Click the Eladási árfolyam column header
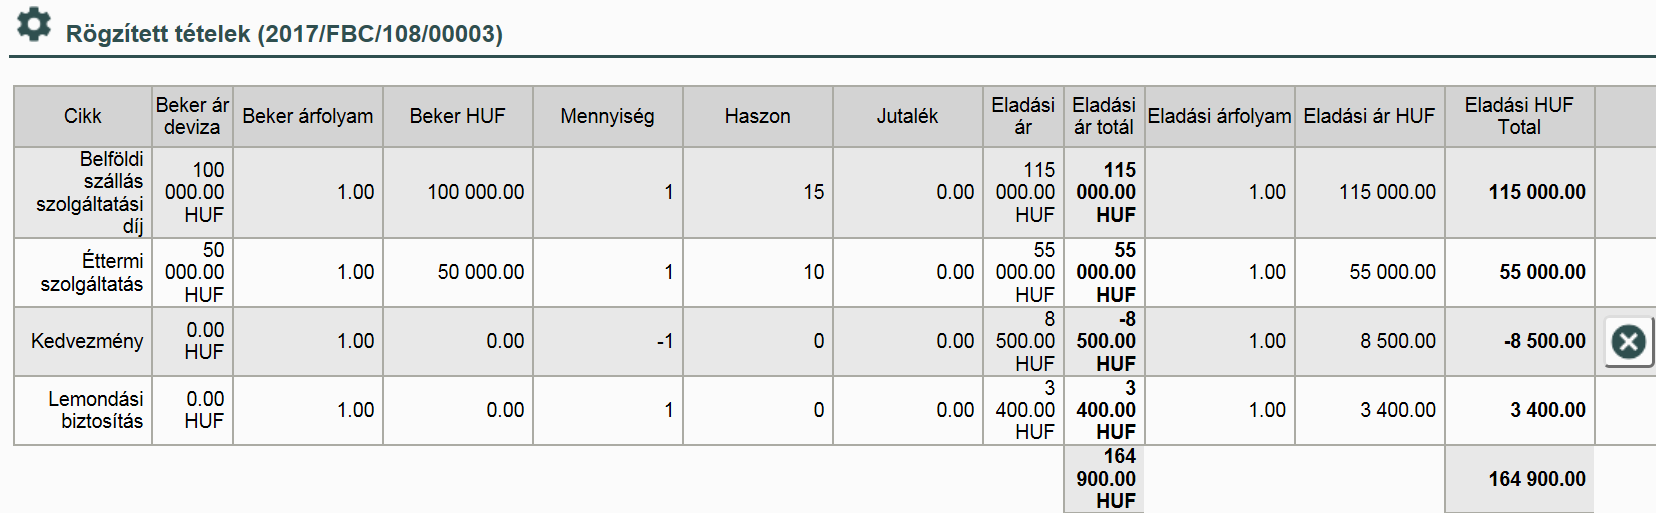Viewport: 1656px width, 513px height. pos(1219,117)
